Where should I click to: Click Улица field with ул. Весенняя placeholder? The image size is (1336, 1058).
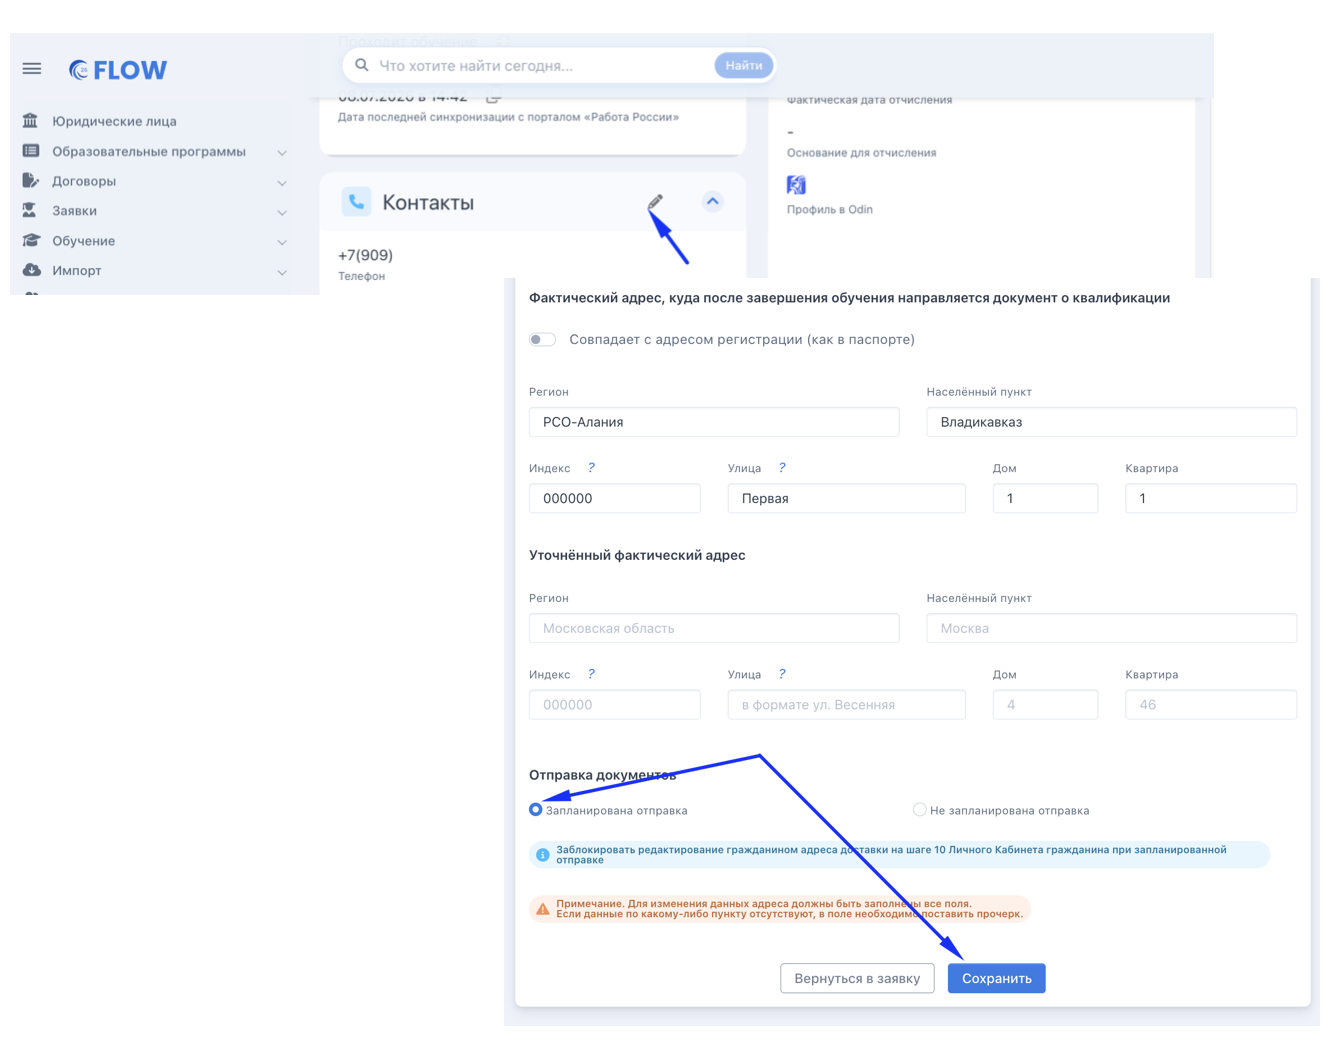pyautogui.click(x=847, y=704)
